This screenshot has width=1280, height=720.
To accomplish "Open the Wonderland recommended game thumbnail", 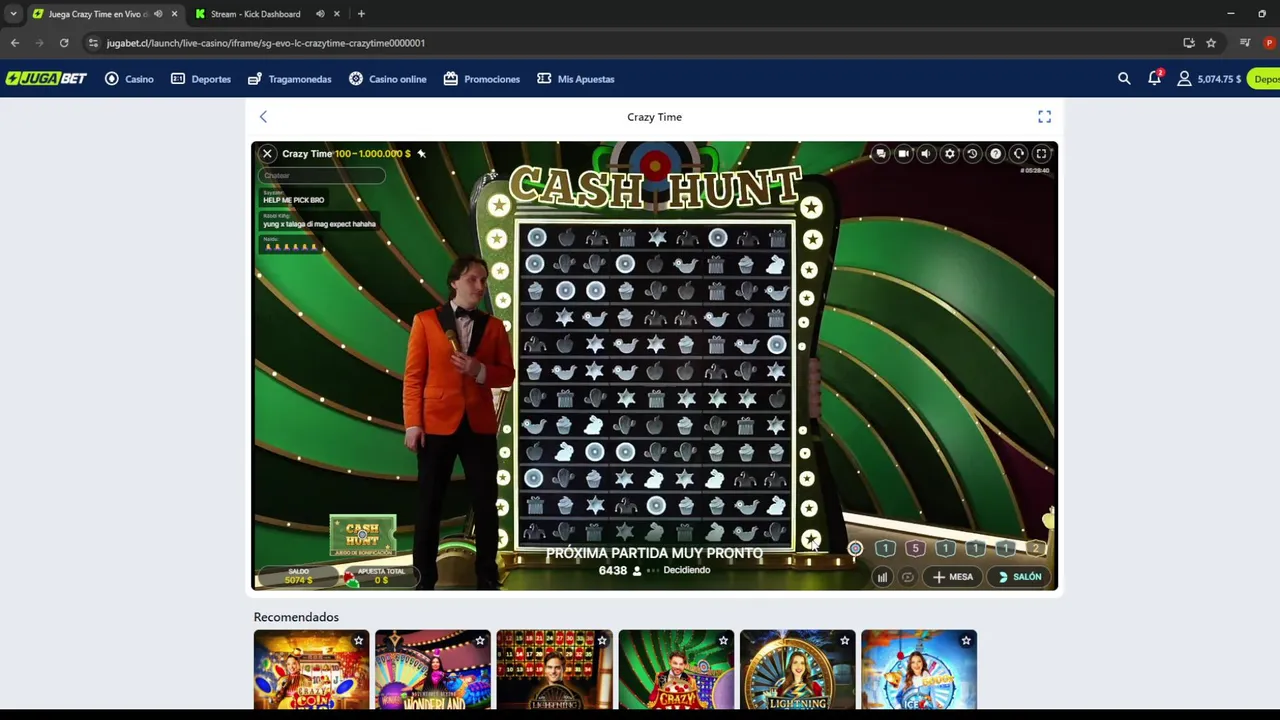I will 433,669.
